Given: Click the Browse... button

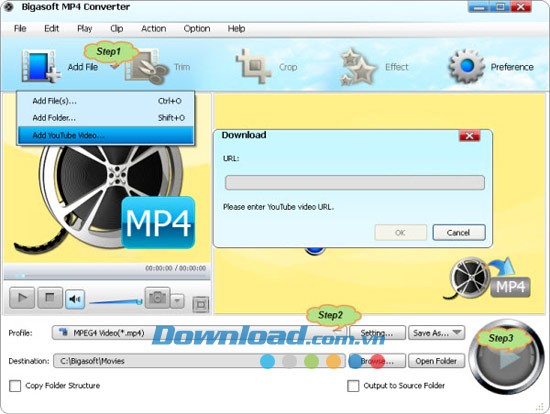Looking at the screenshot, I should [x=377, y=361].
